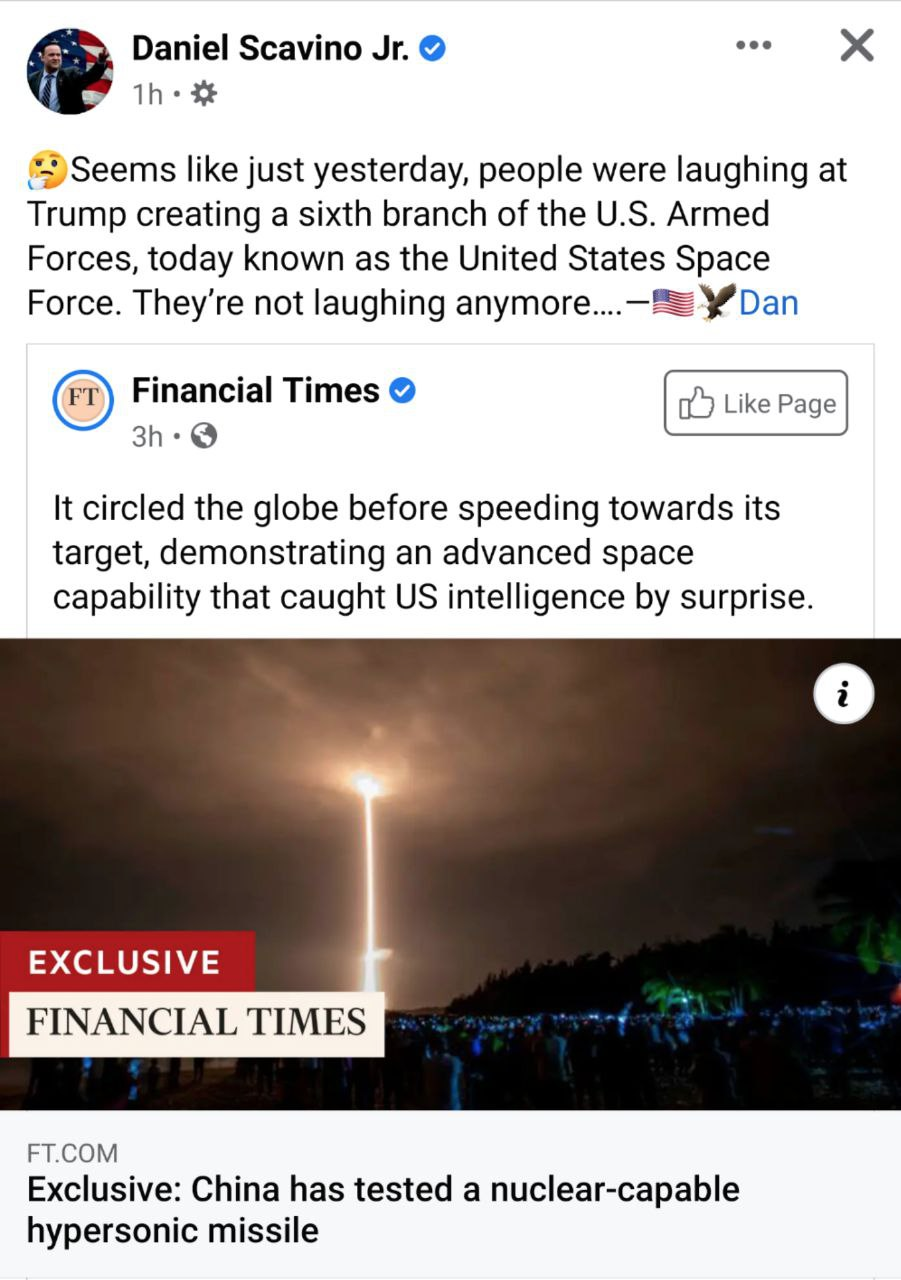Screen dimensions: 901x1280
Task: Click the verified badge beside Financial Times
Action: pos(401,391)
